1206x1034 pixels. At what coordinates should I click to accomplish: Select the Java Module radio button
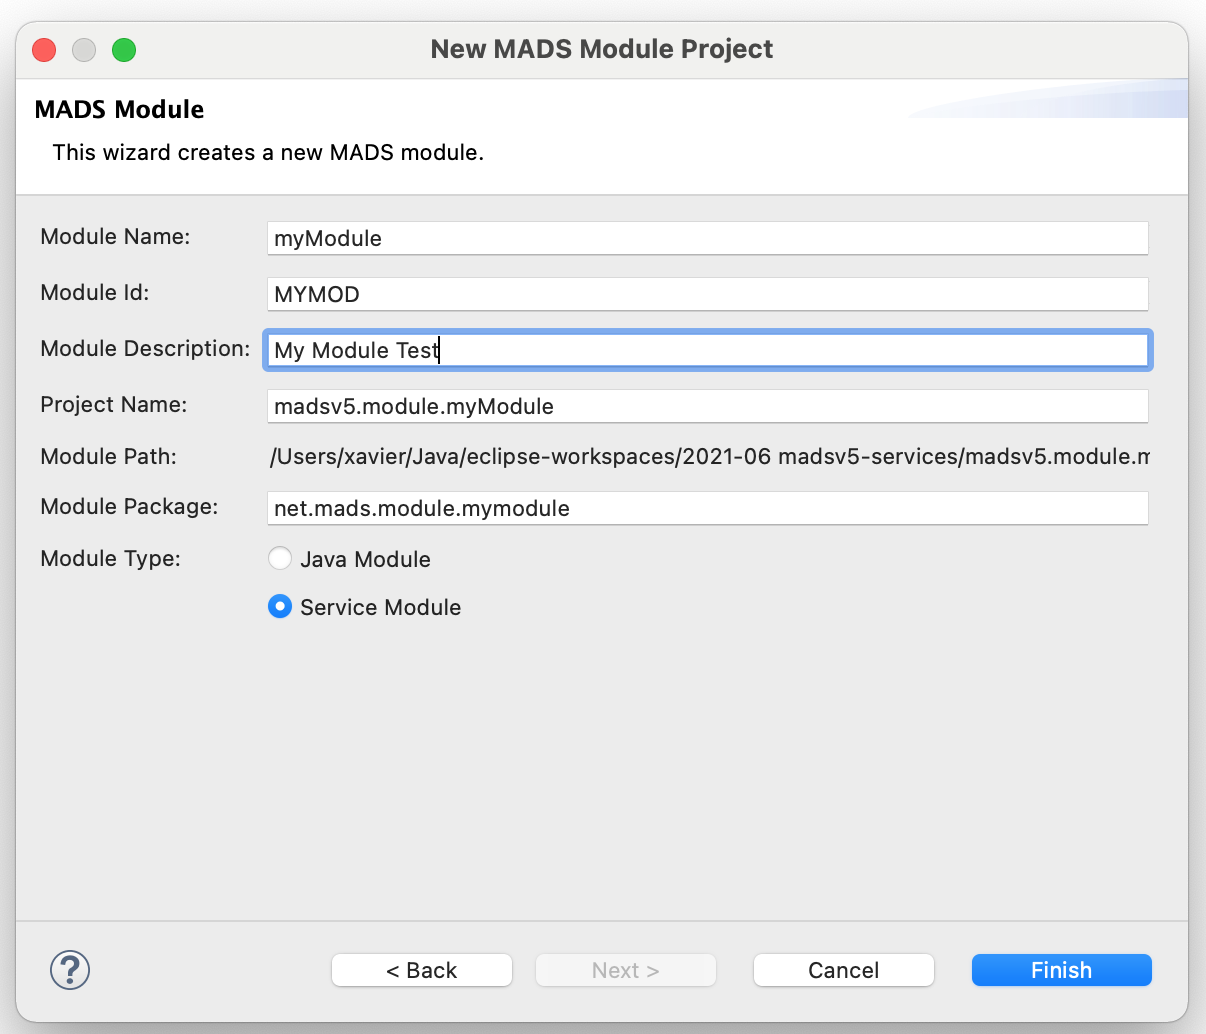280,559
